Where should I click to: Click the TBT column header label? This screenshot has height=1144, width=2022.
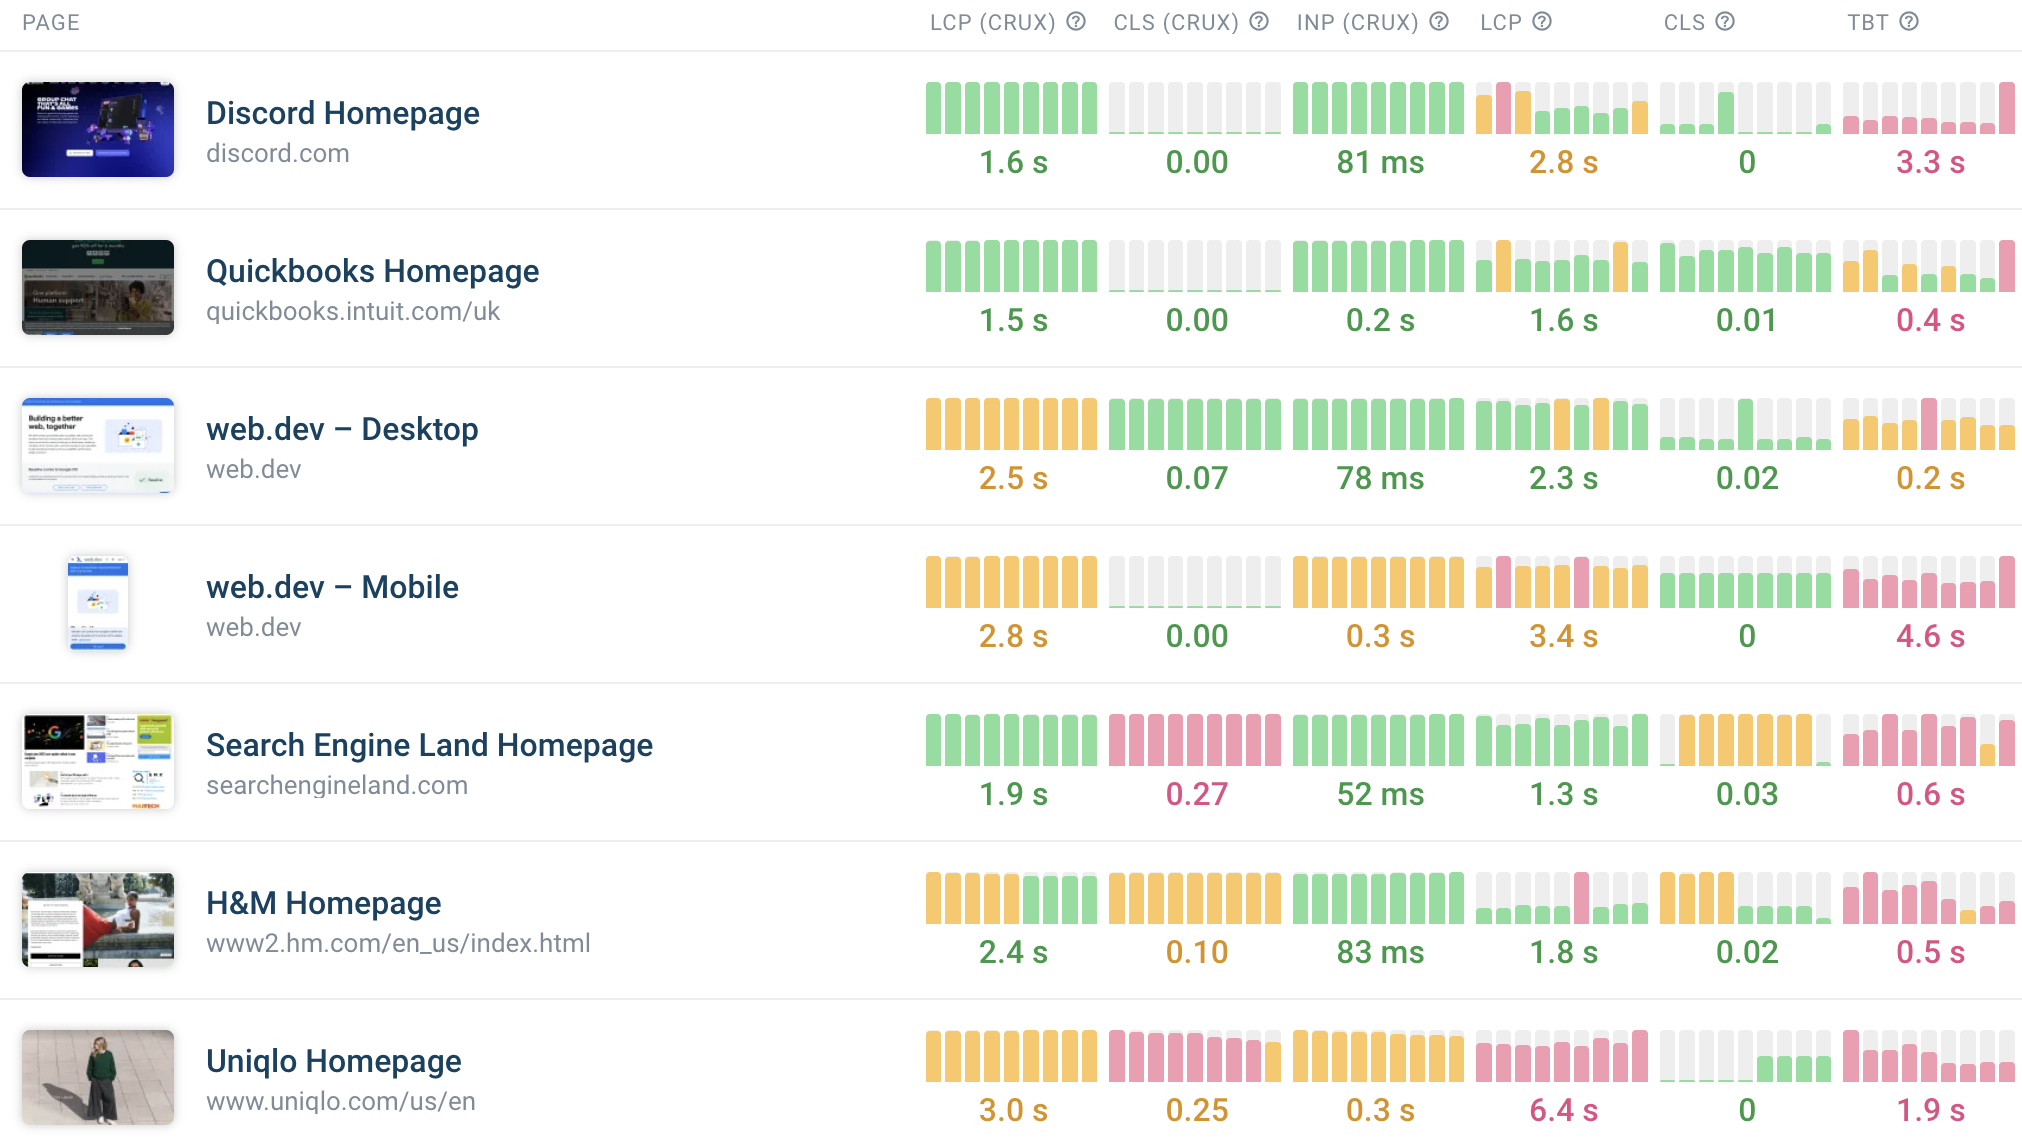(1868, 22)
